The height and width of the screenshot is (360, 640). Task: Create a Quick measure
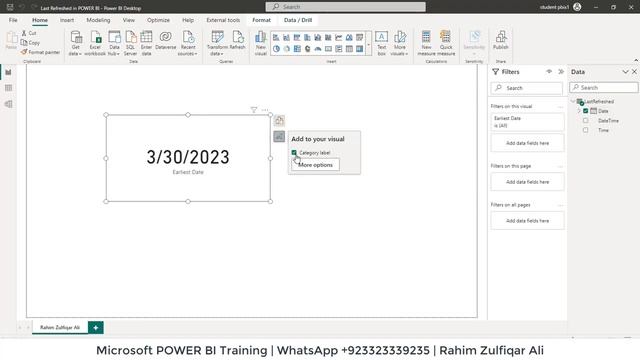[446, 43]
